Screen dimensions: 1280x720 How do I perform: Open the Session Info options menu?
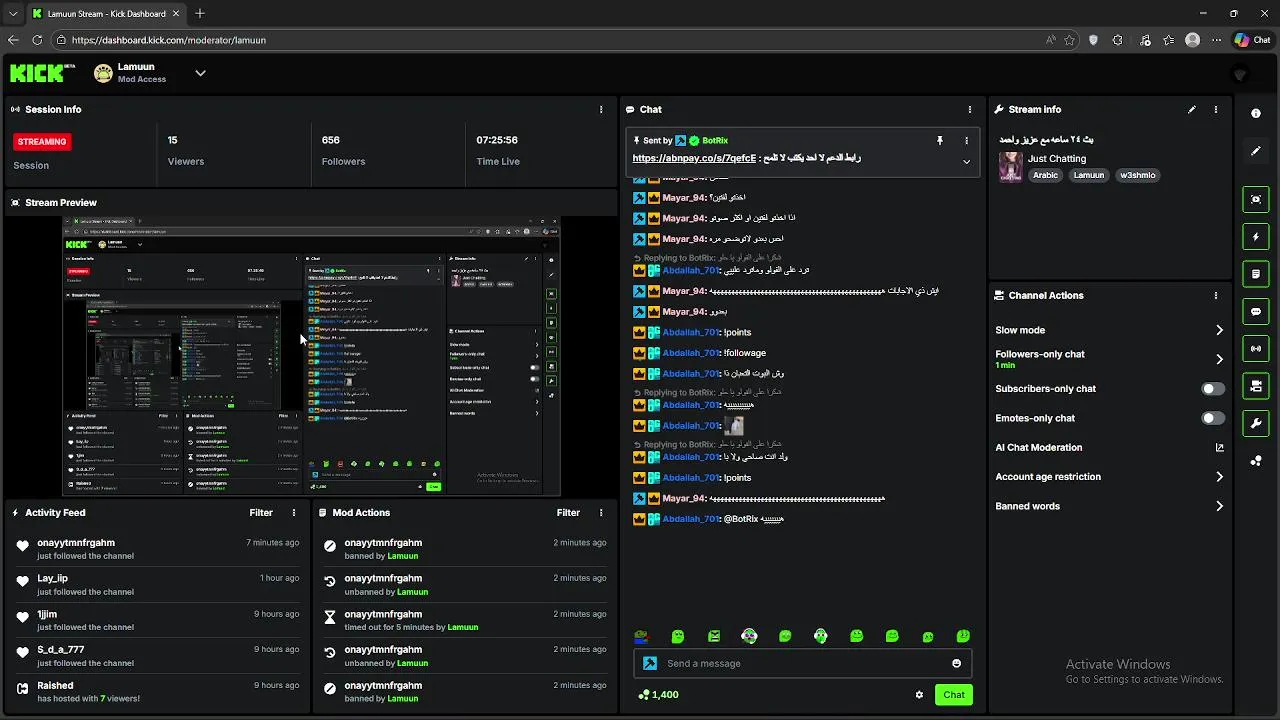601,109
